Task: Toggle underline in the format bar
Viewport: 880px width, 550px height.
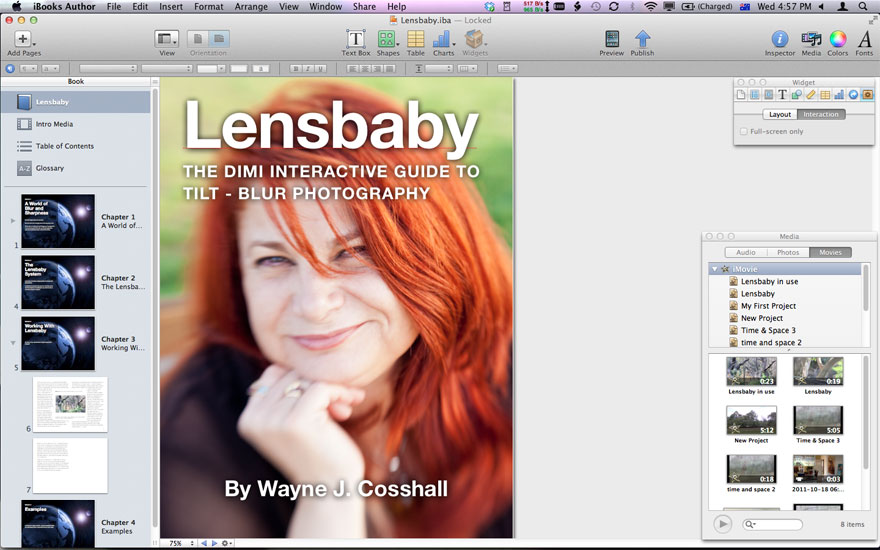Action: pyautogui.click(x=320, y=68)
